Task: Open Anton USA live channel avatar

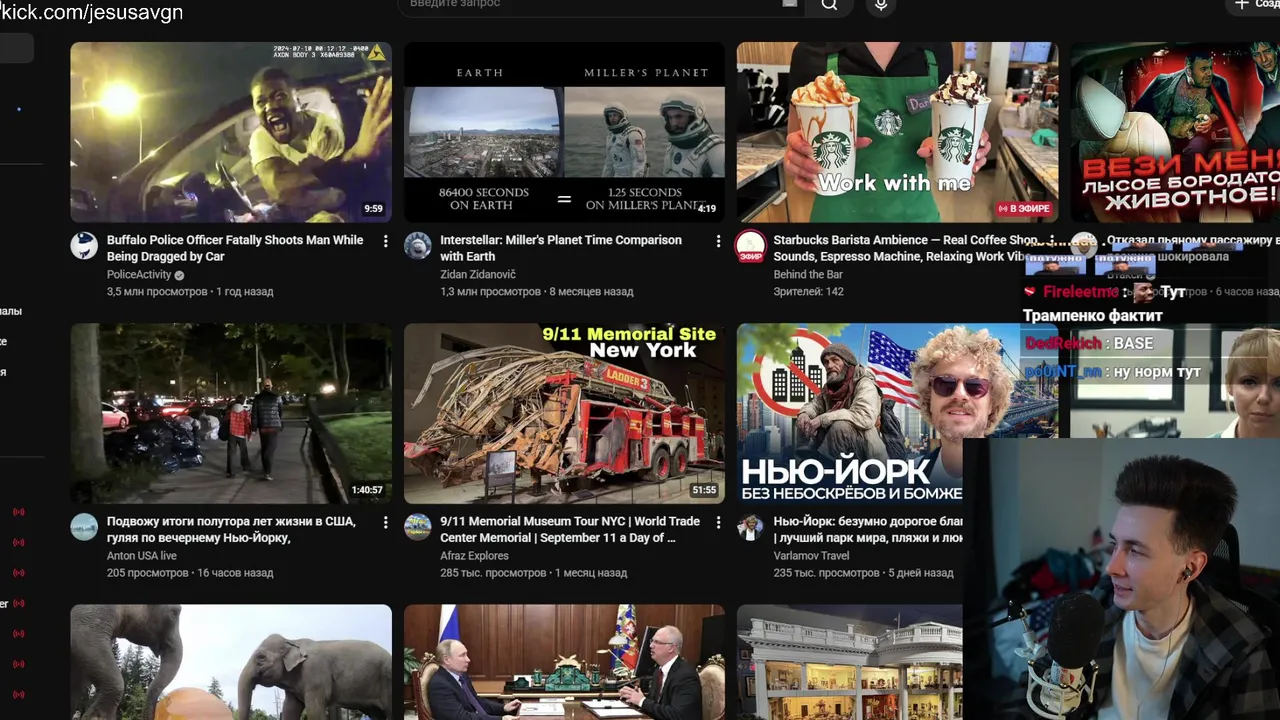Action: pos(84,527)
